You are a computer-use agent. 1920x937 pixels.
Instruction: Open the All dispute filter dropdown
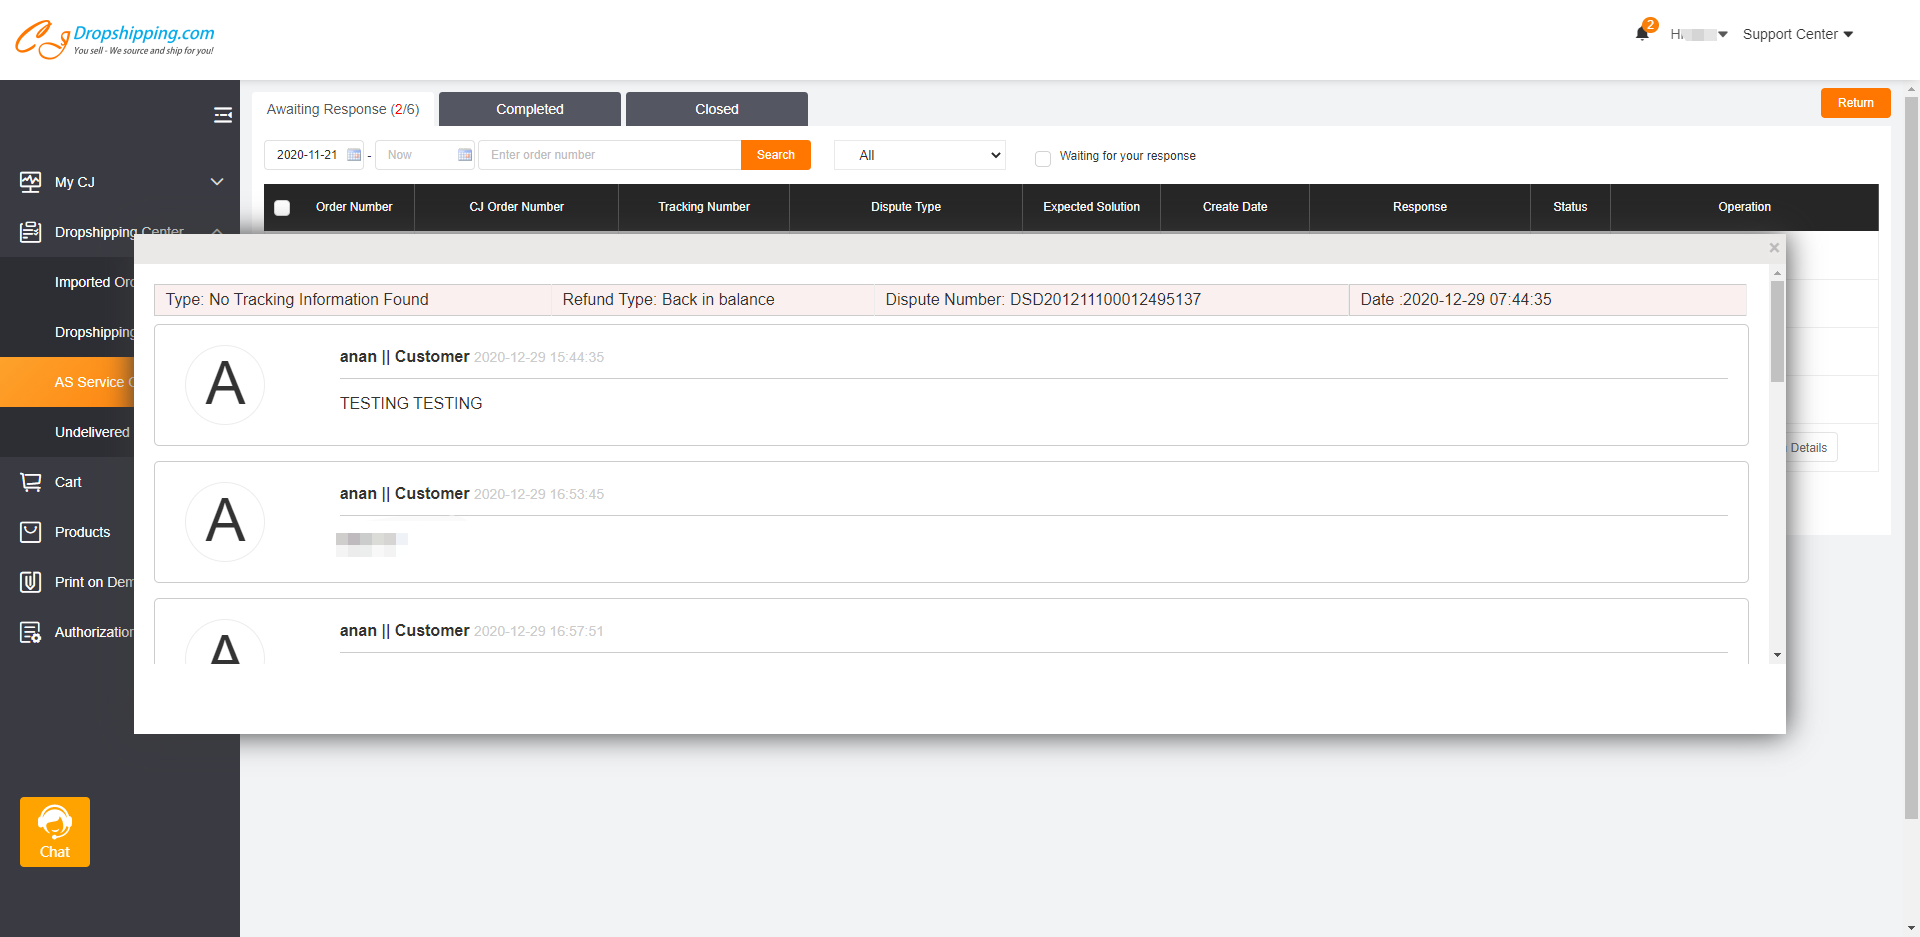[x=919, y=155]
